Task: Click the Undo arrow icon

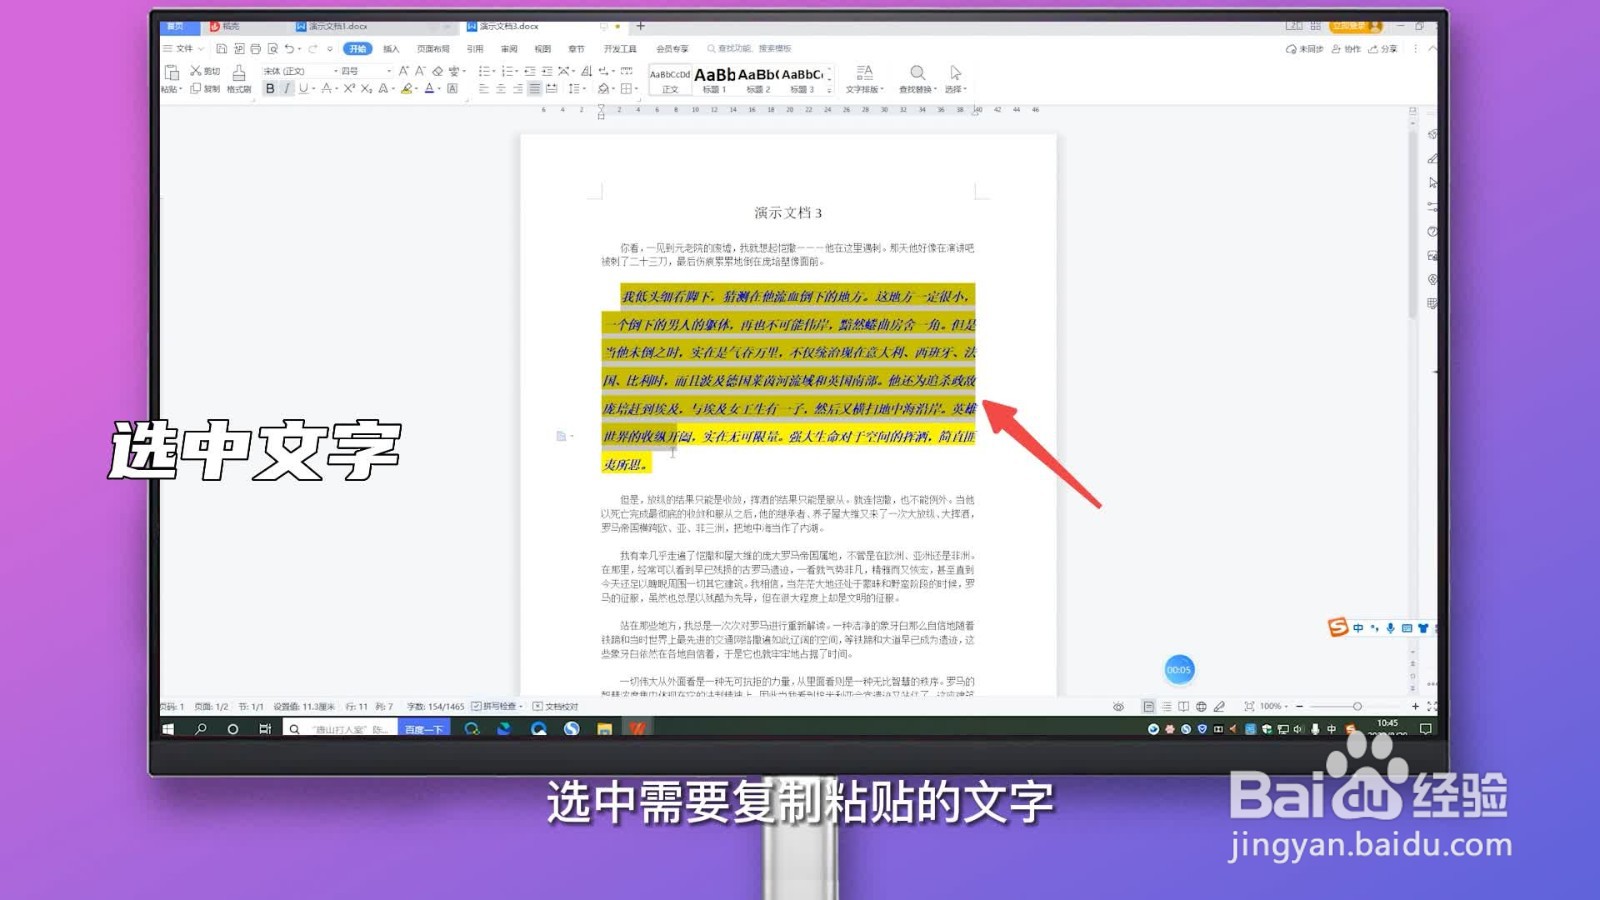Action: [289, 49]
